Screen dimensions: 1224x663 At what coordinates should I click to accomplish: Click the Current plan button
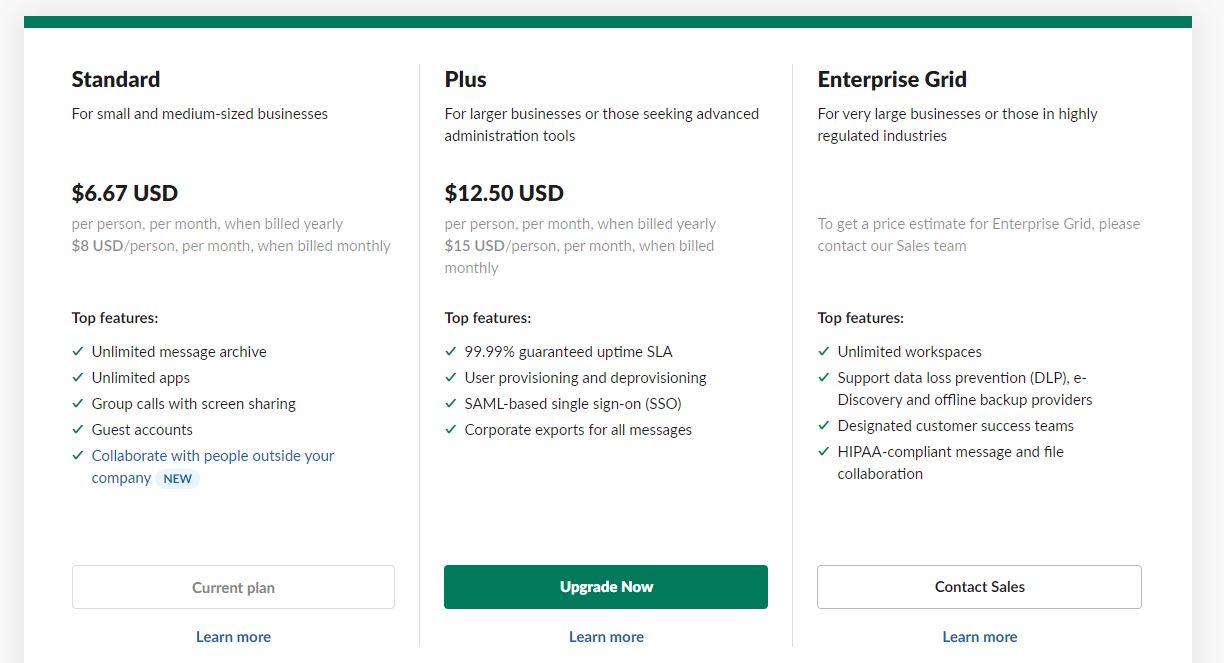coord(233,587)
